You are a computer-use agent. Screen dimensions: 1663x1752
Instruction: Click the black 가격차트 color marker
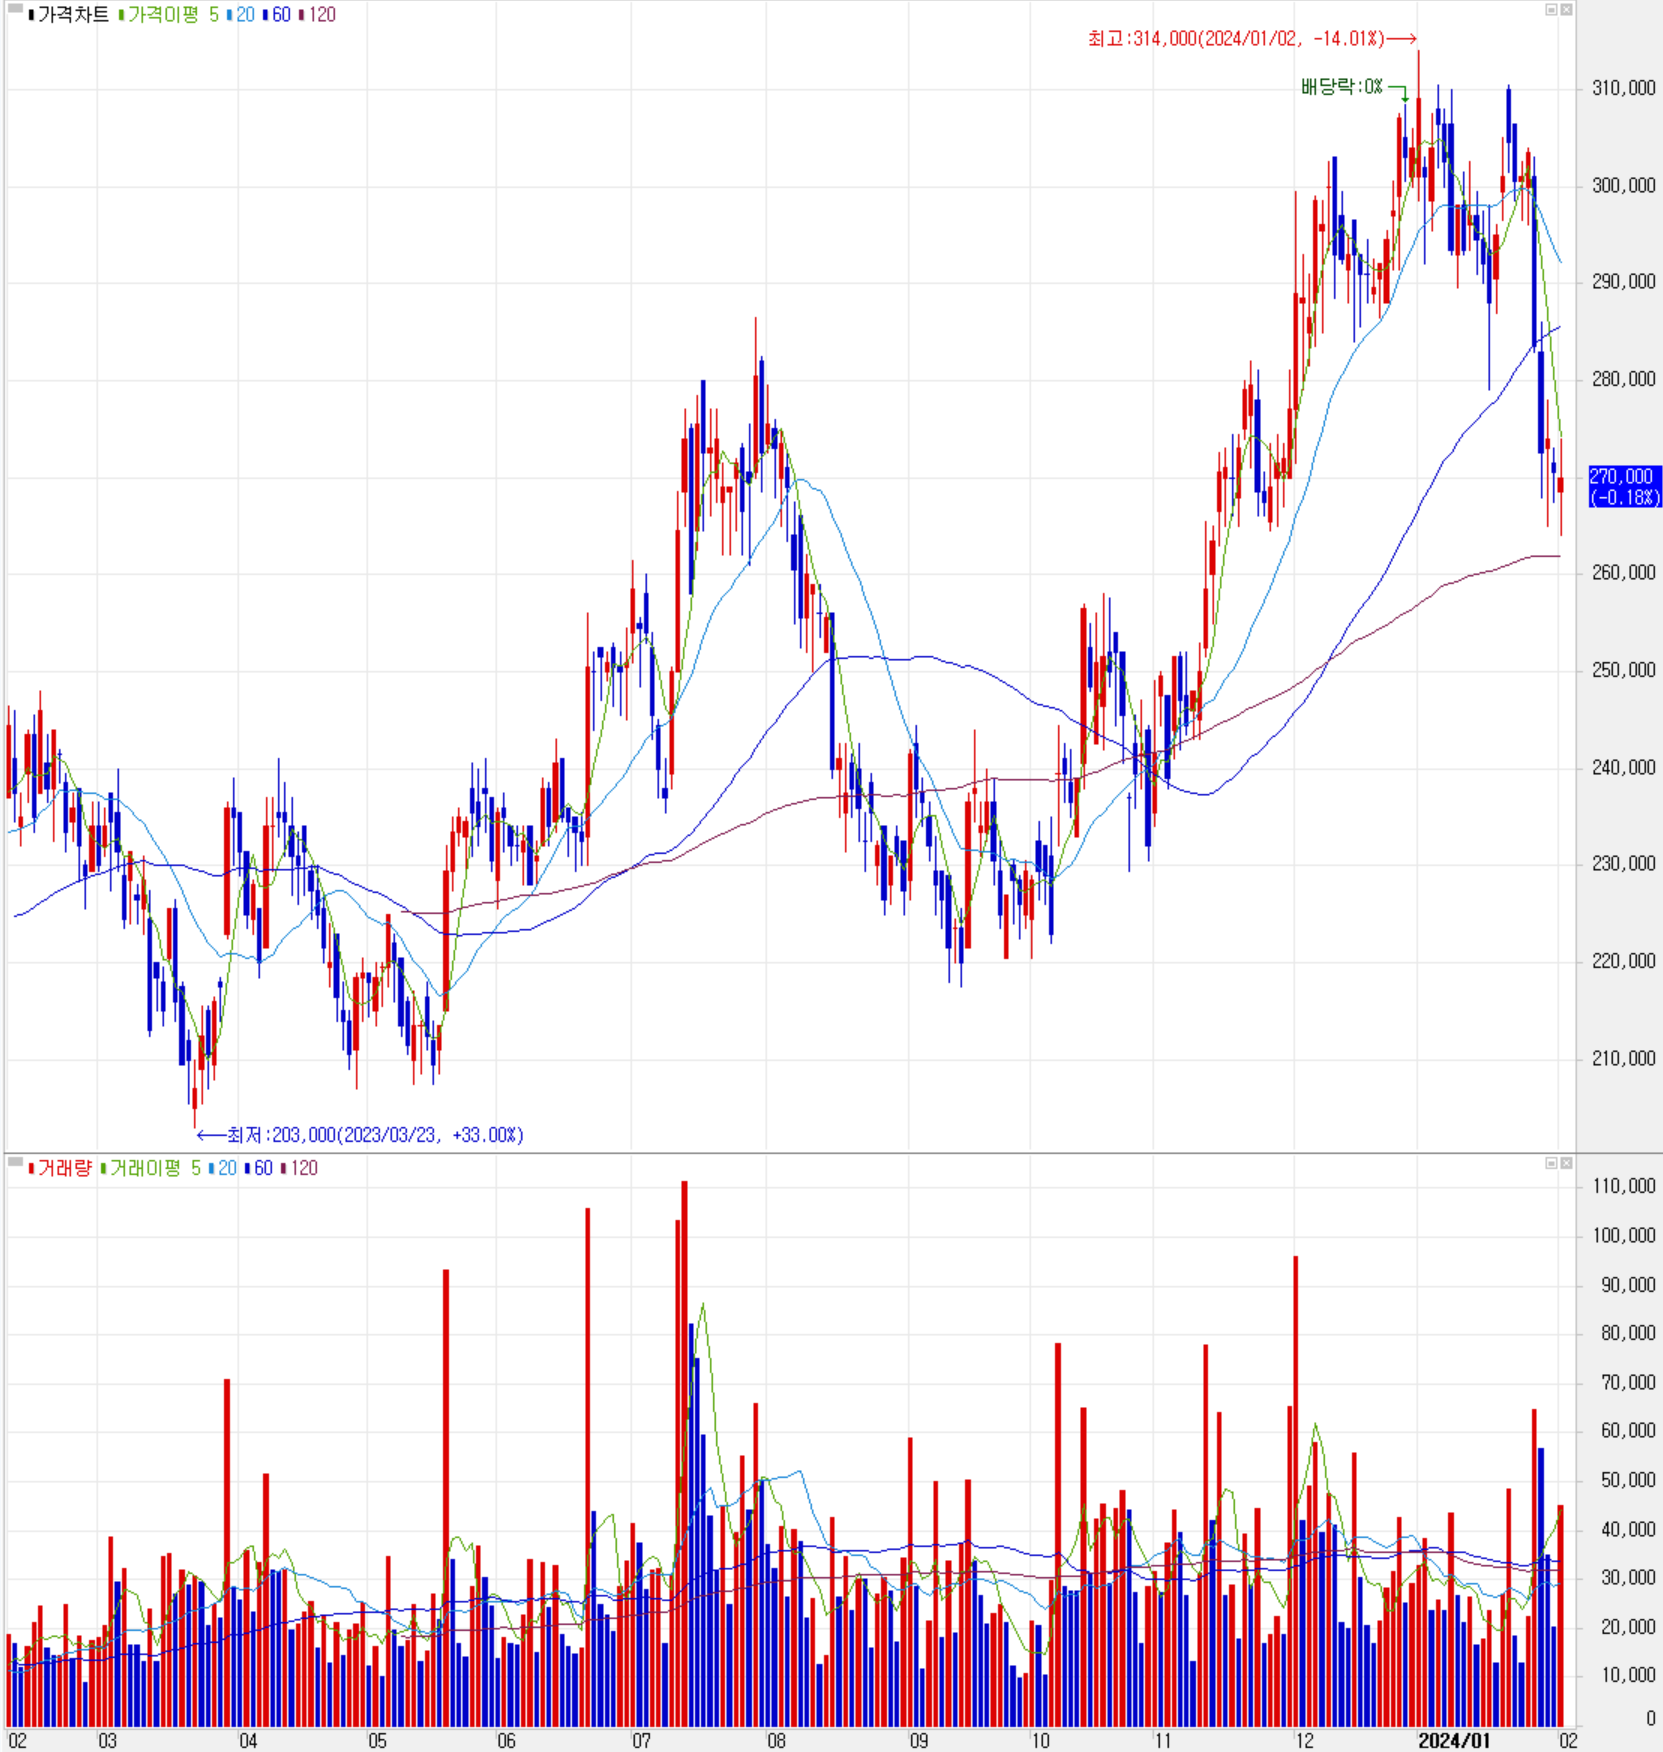pyautogui.click(x=31, y=15)
